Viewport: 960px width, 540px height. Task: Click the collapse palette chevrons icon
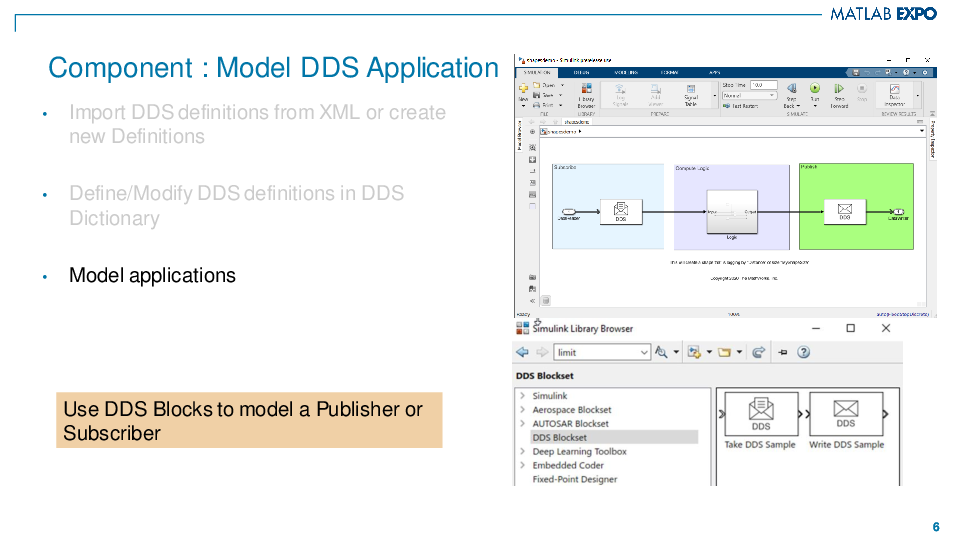533,301
